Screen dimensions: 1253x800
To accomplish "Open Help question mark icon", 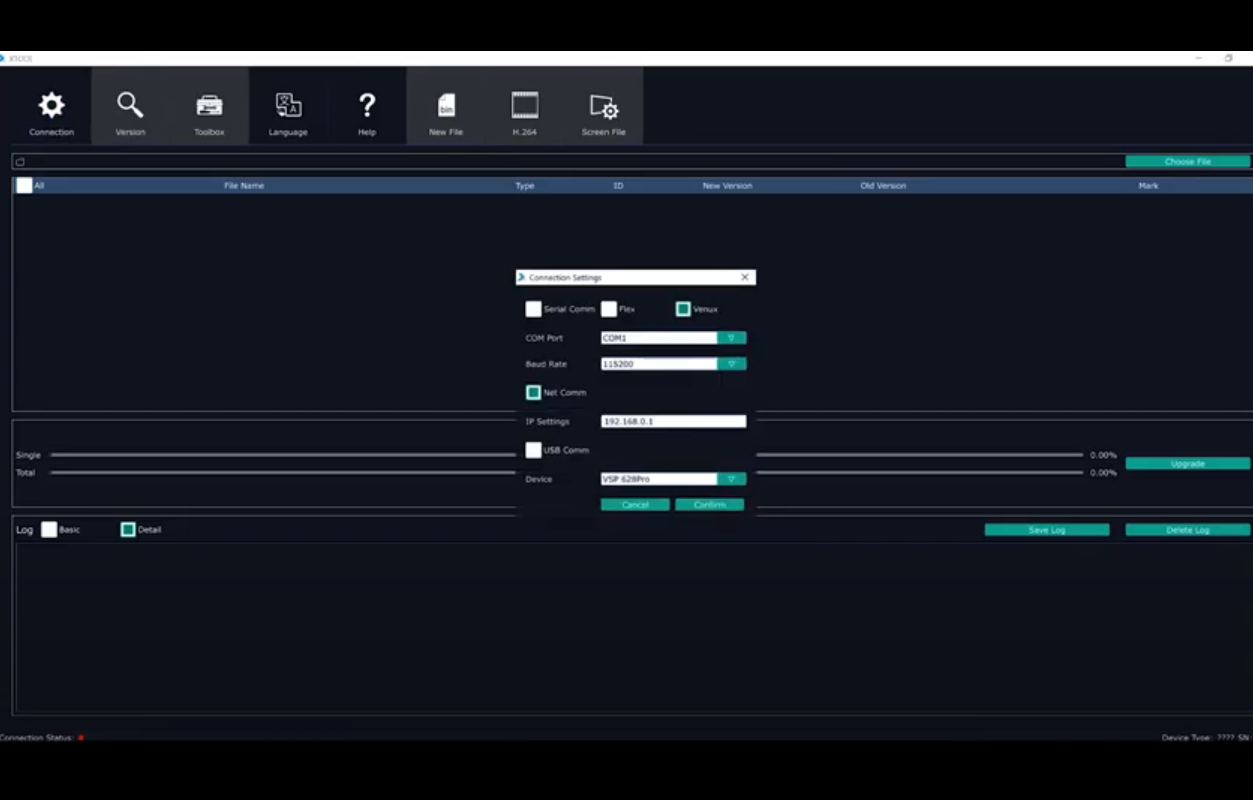I will coord(367,106).
